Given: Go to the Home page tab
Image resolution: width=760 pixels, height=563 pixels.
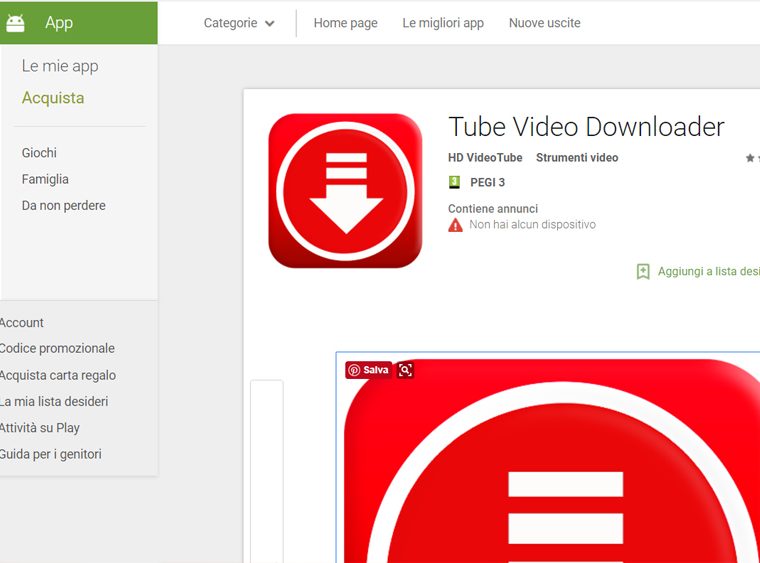Looking at the screenshot, I should coord(345,23).
